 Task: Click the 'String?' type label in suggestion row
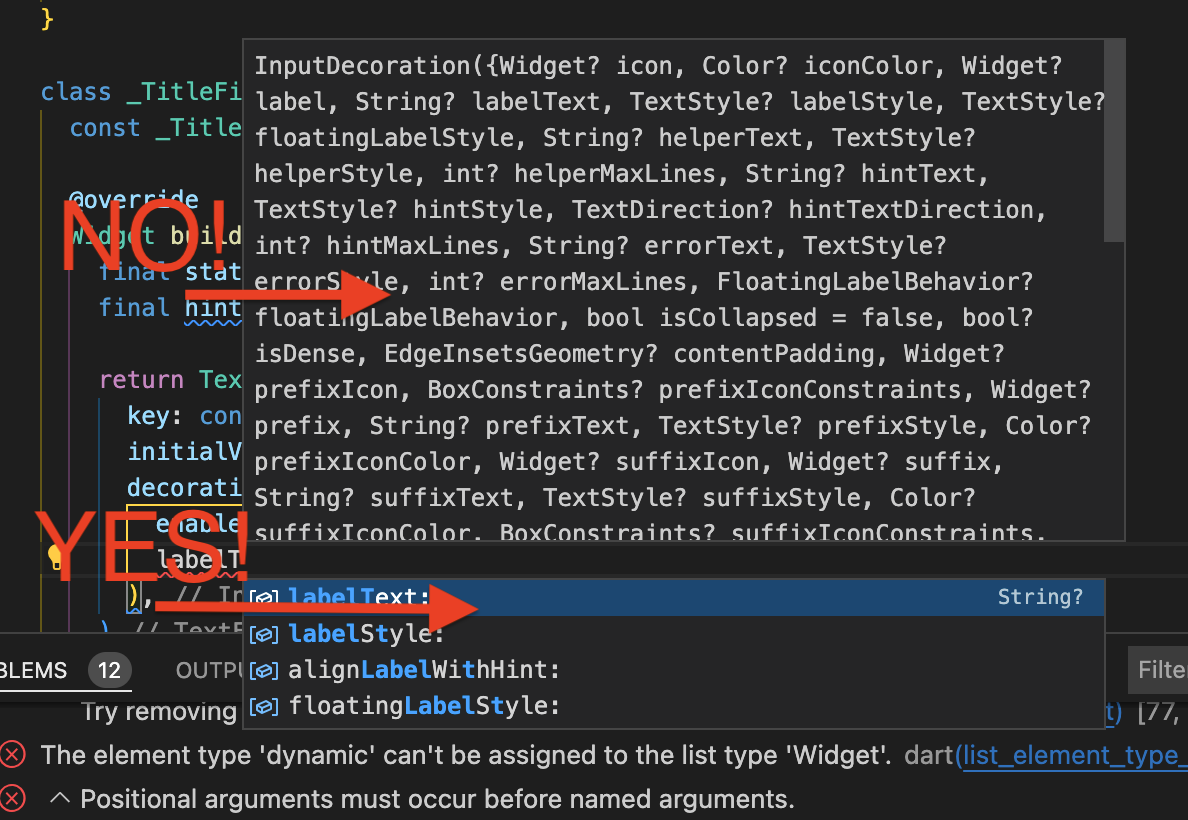click(1040, 597)
